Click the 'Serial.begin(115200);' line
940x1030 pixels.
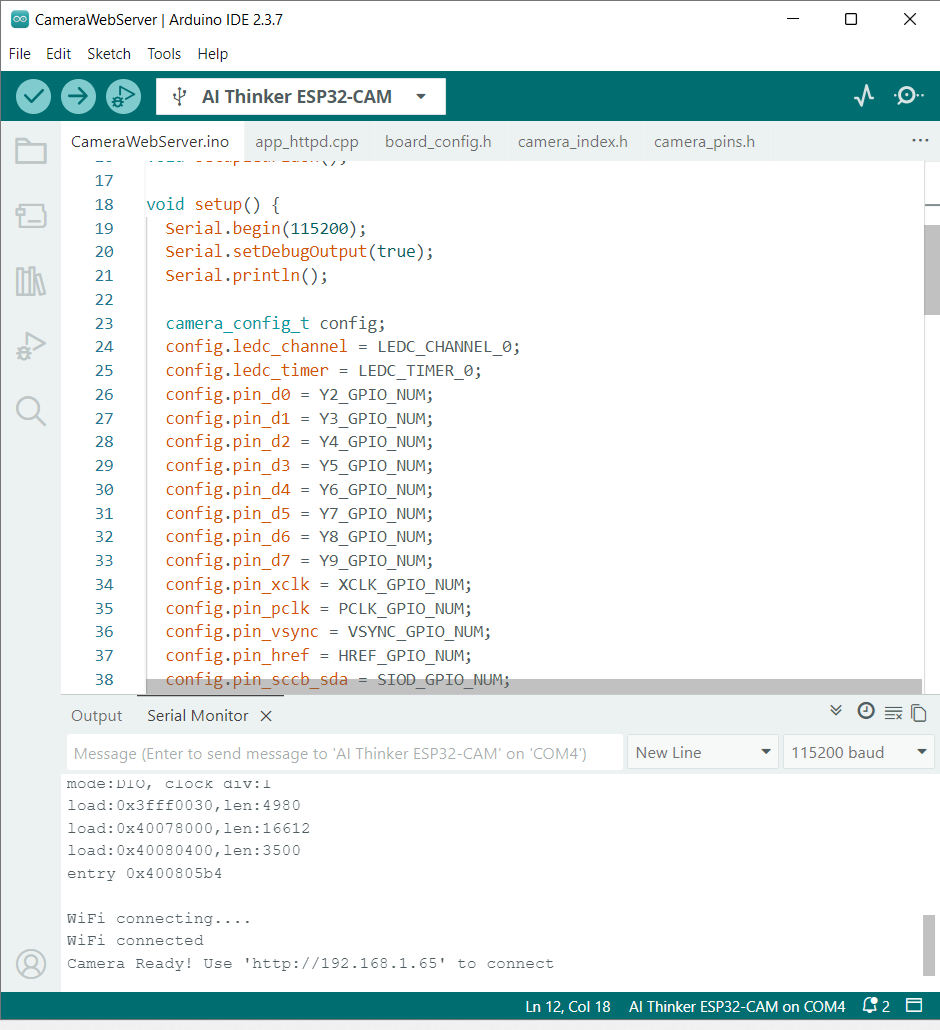tap(265, 228)
